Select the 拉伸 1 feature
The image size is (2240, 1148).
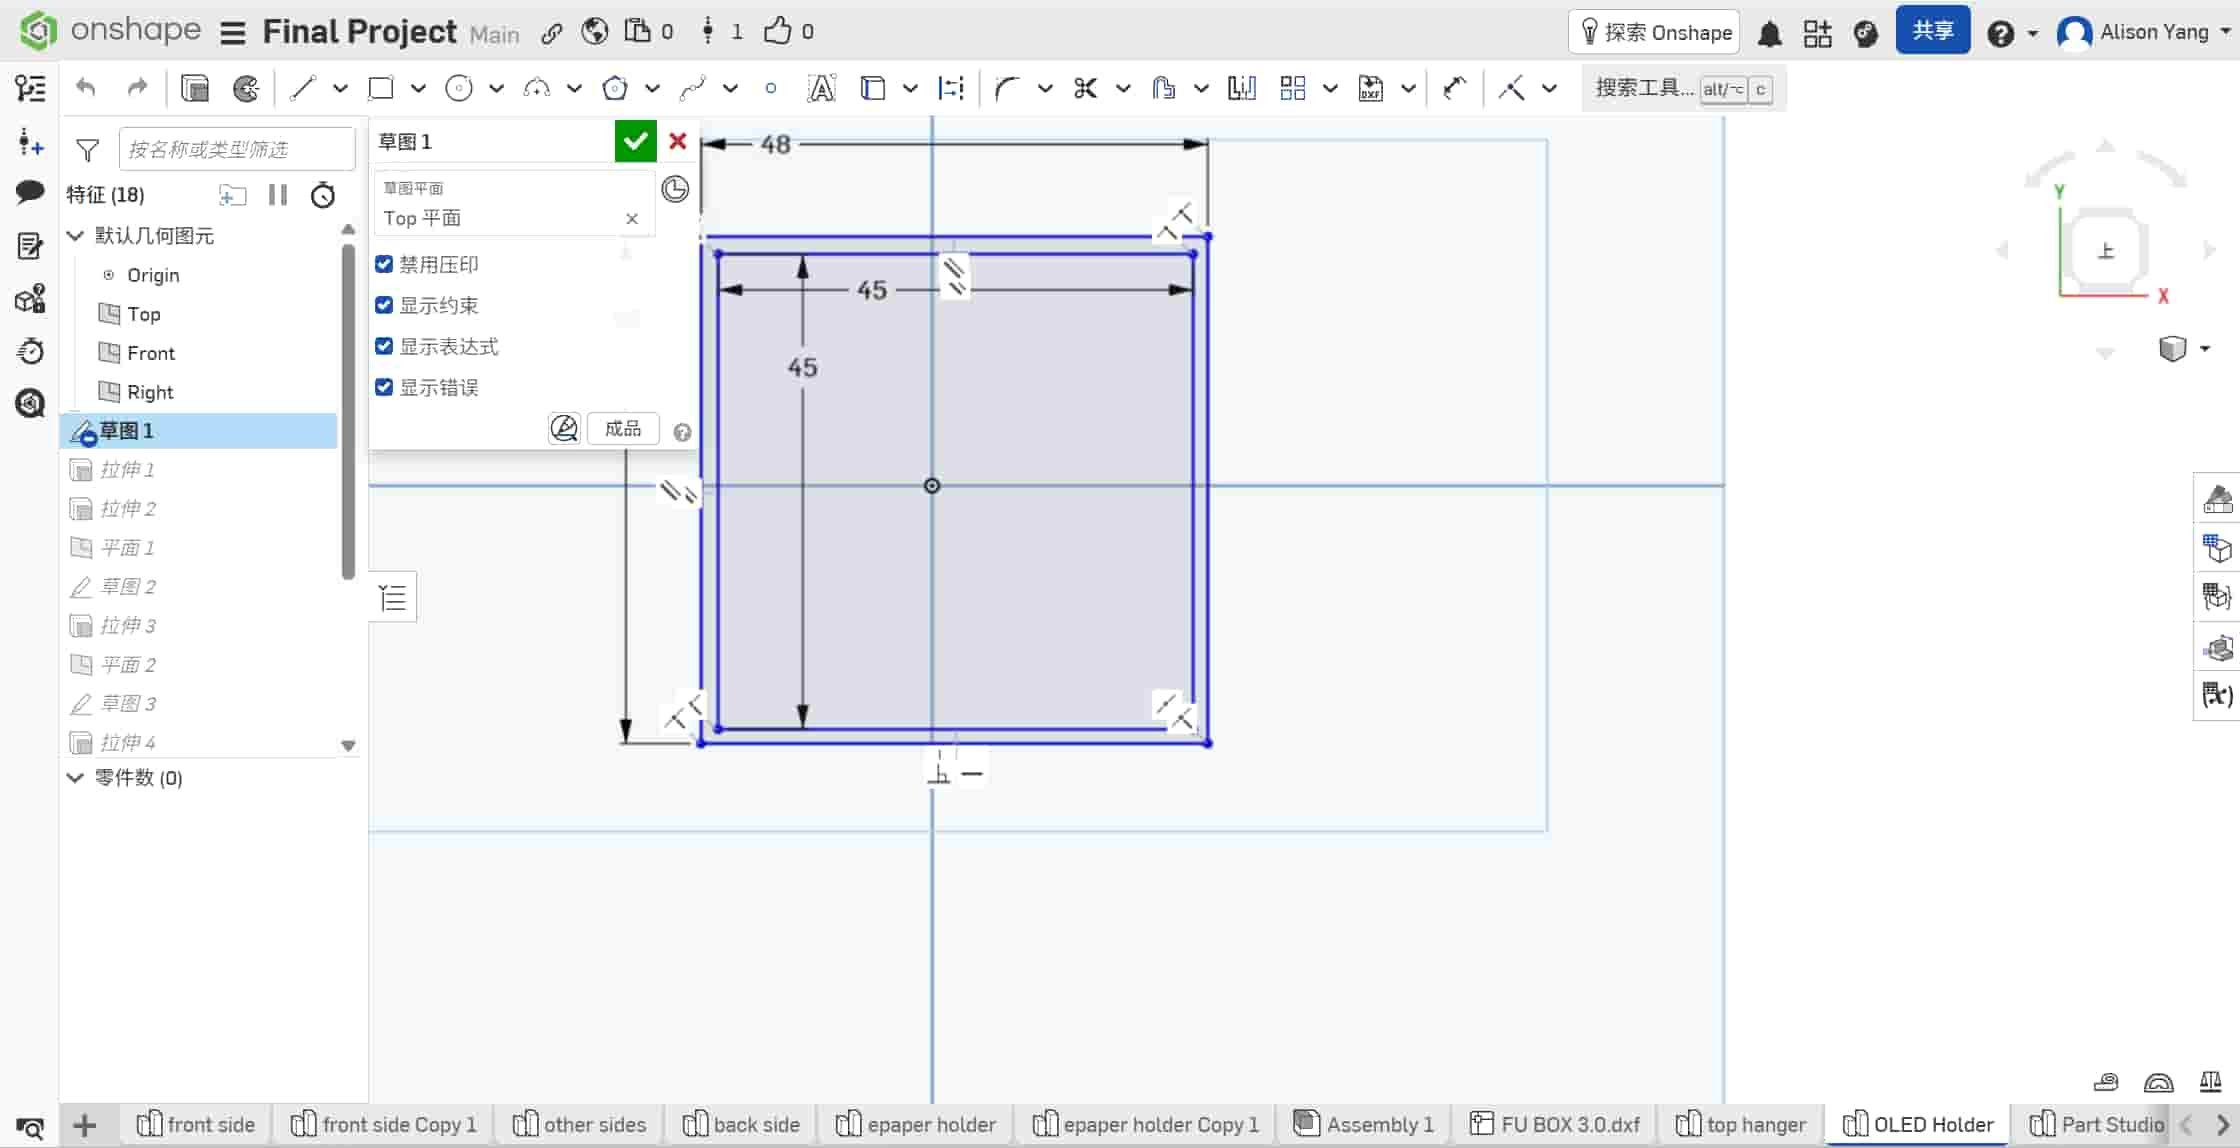coord(127,469)
